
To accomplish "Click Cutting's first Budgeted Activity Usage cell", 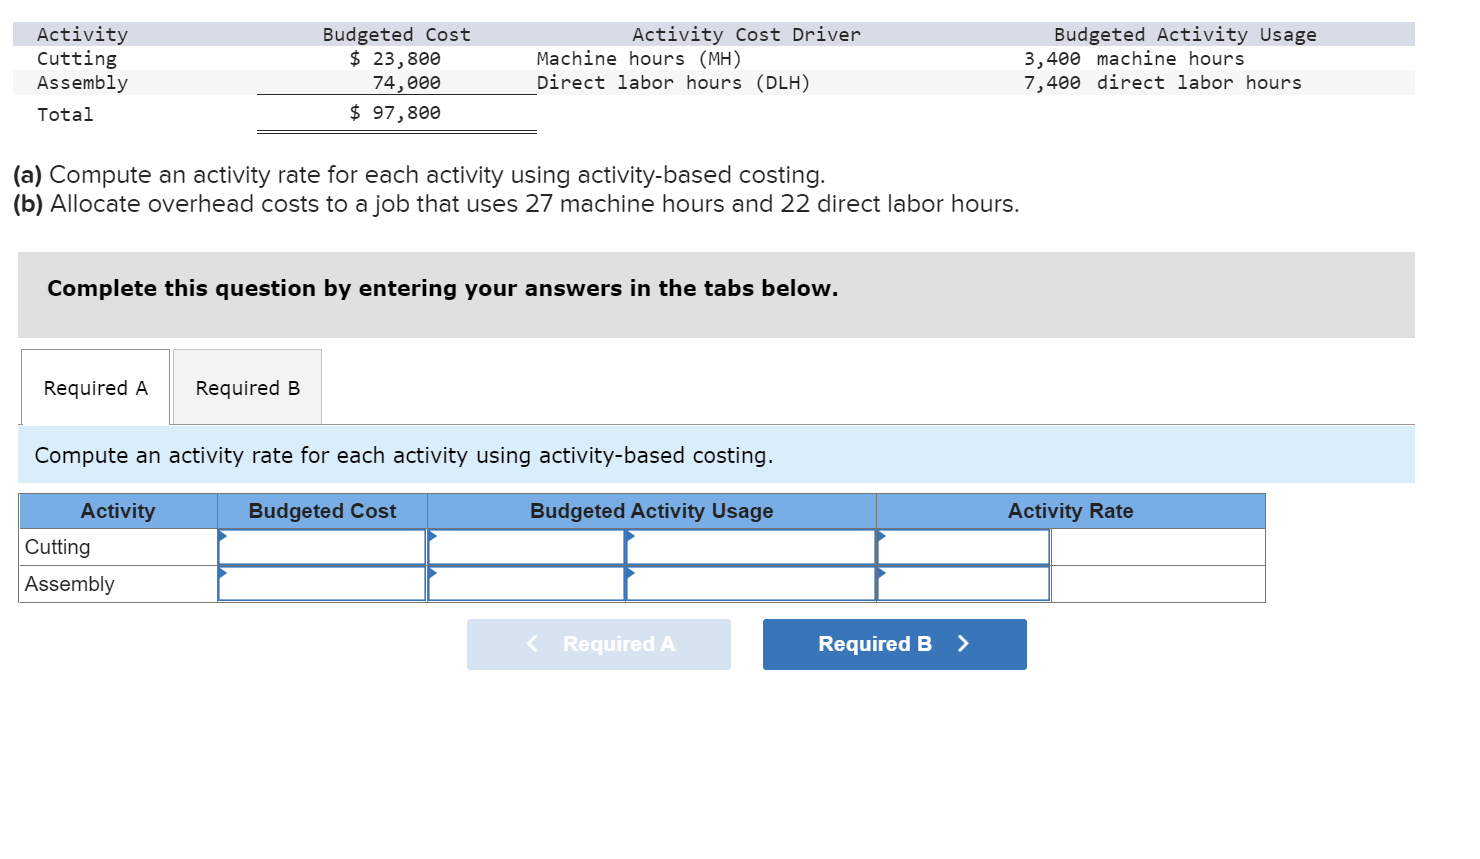I will coord(525,547).
